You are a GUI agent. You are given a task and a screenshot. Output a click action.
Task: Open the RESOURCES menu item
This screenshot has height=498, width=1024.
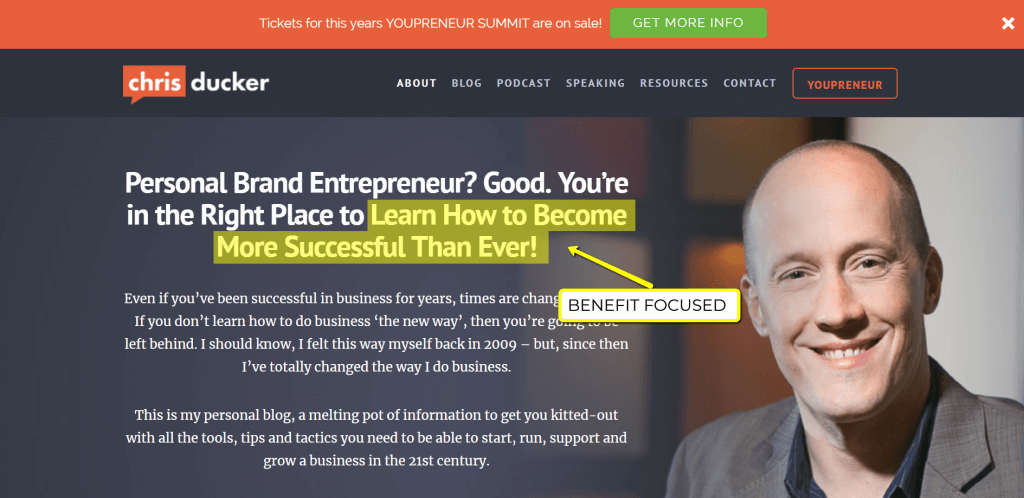674,83
